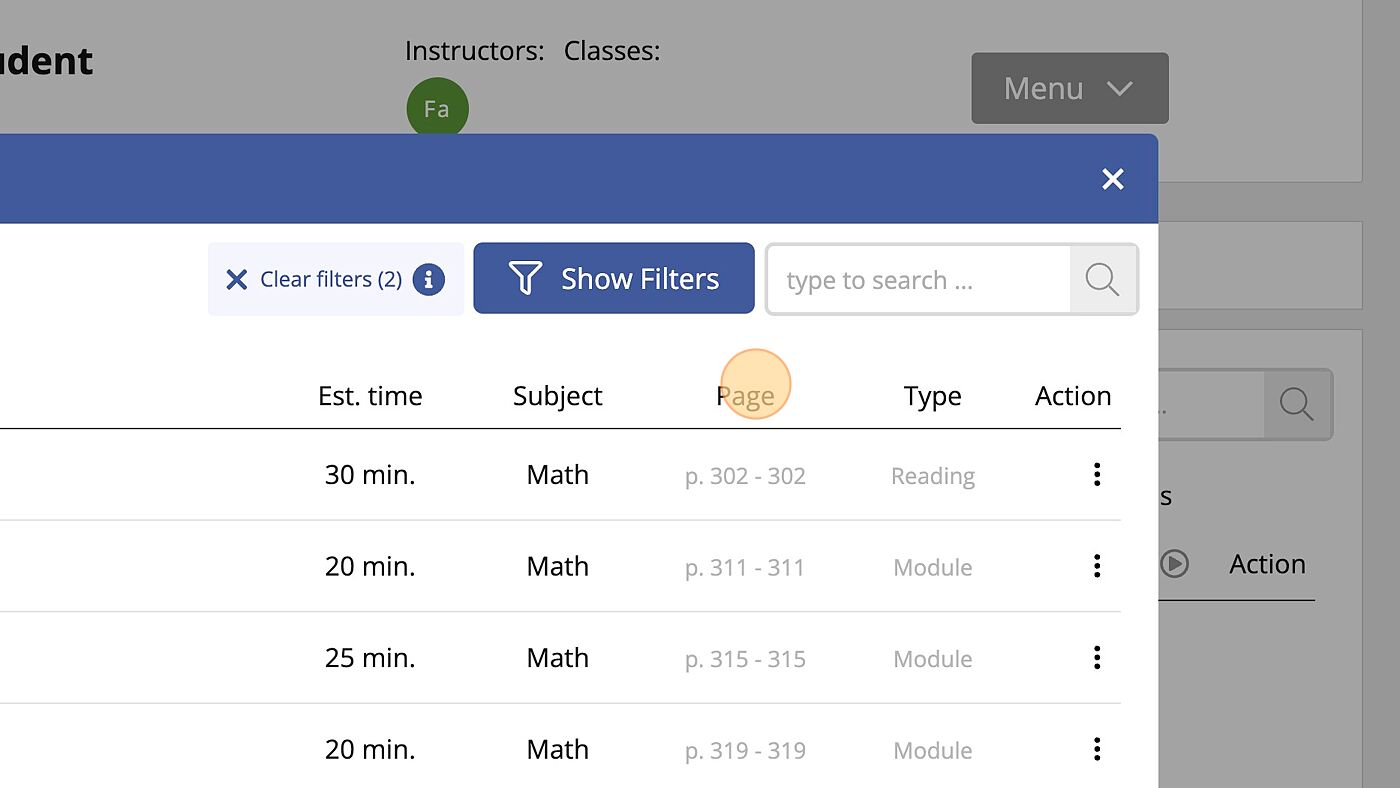Open action menu for page 302 Reading row

(1097, 475)
